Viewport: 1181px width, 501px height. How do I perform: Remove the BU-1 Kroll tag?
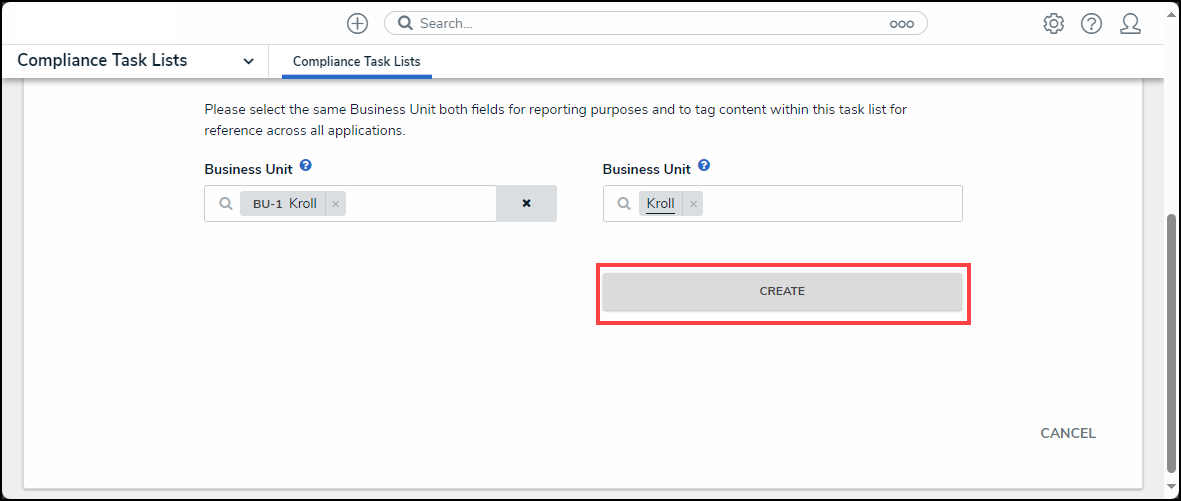point(336,203)
